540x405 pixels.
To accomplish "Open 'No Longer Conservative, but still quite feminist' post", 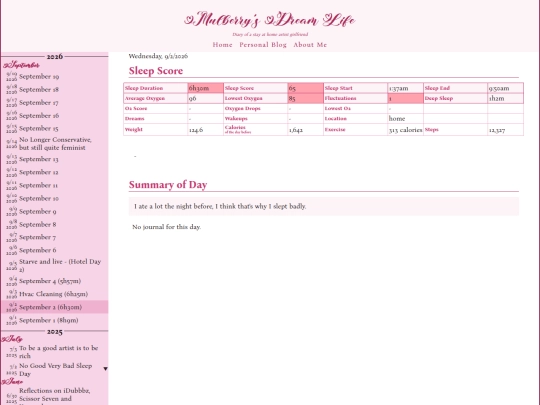I will (55, 144).
